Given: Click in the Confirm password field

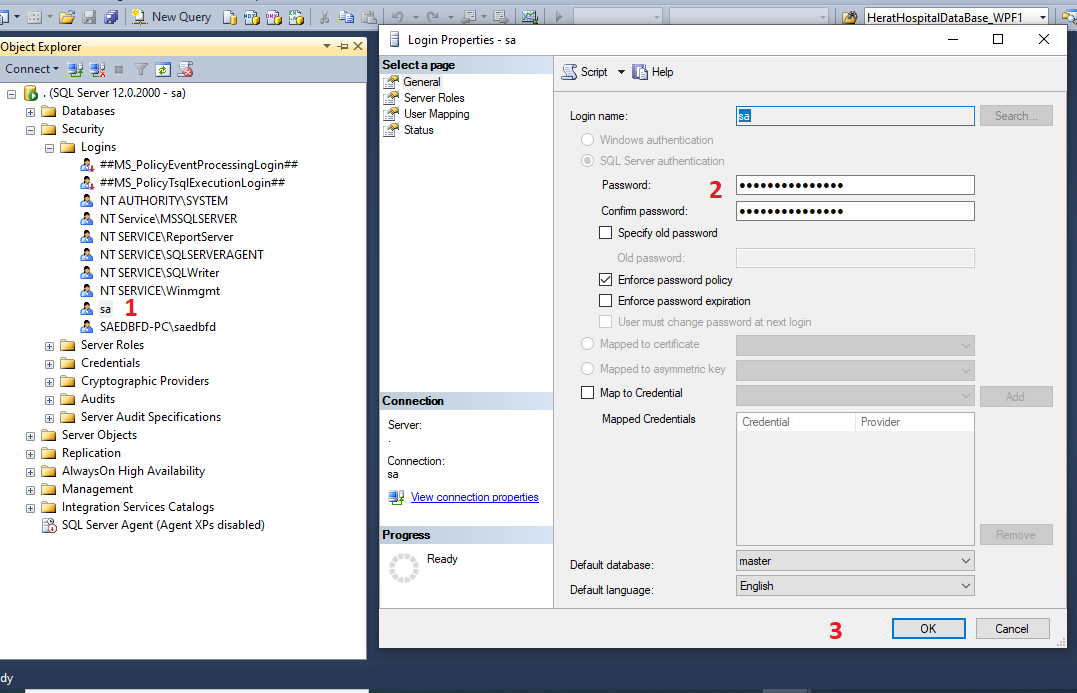Looking at the screenshot, I should point(855,211).
